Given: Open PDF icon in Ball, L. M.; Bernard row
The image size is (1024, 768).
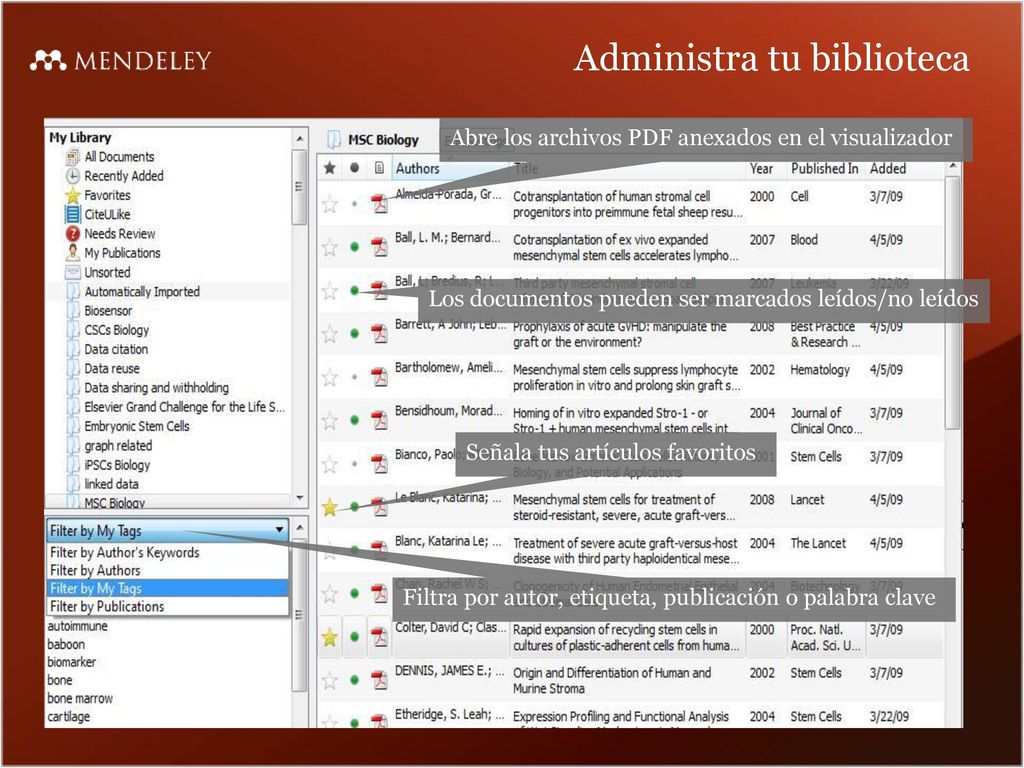Looking at the screenshot, I should 379,247.
